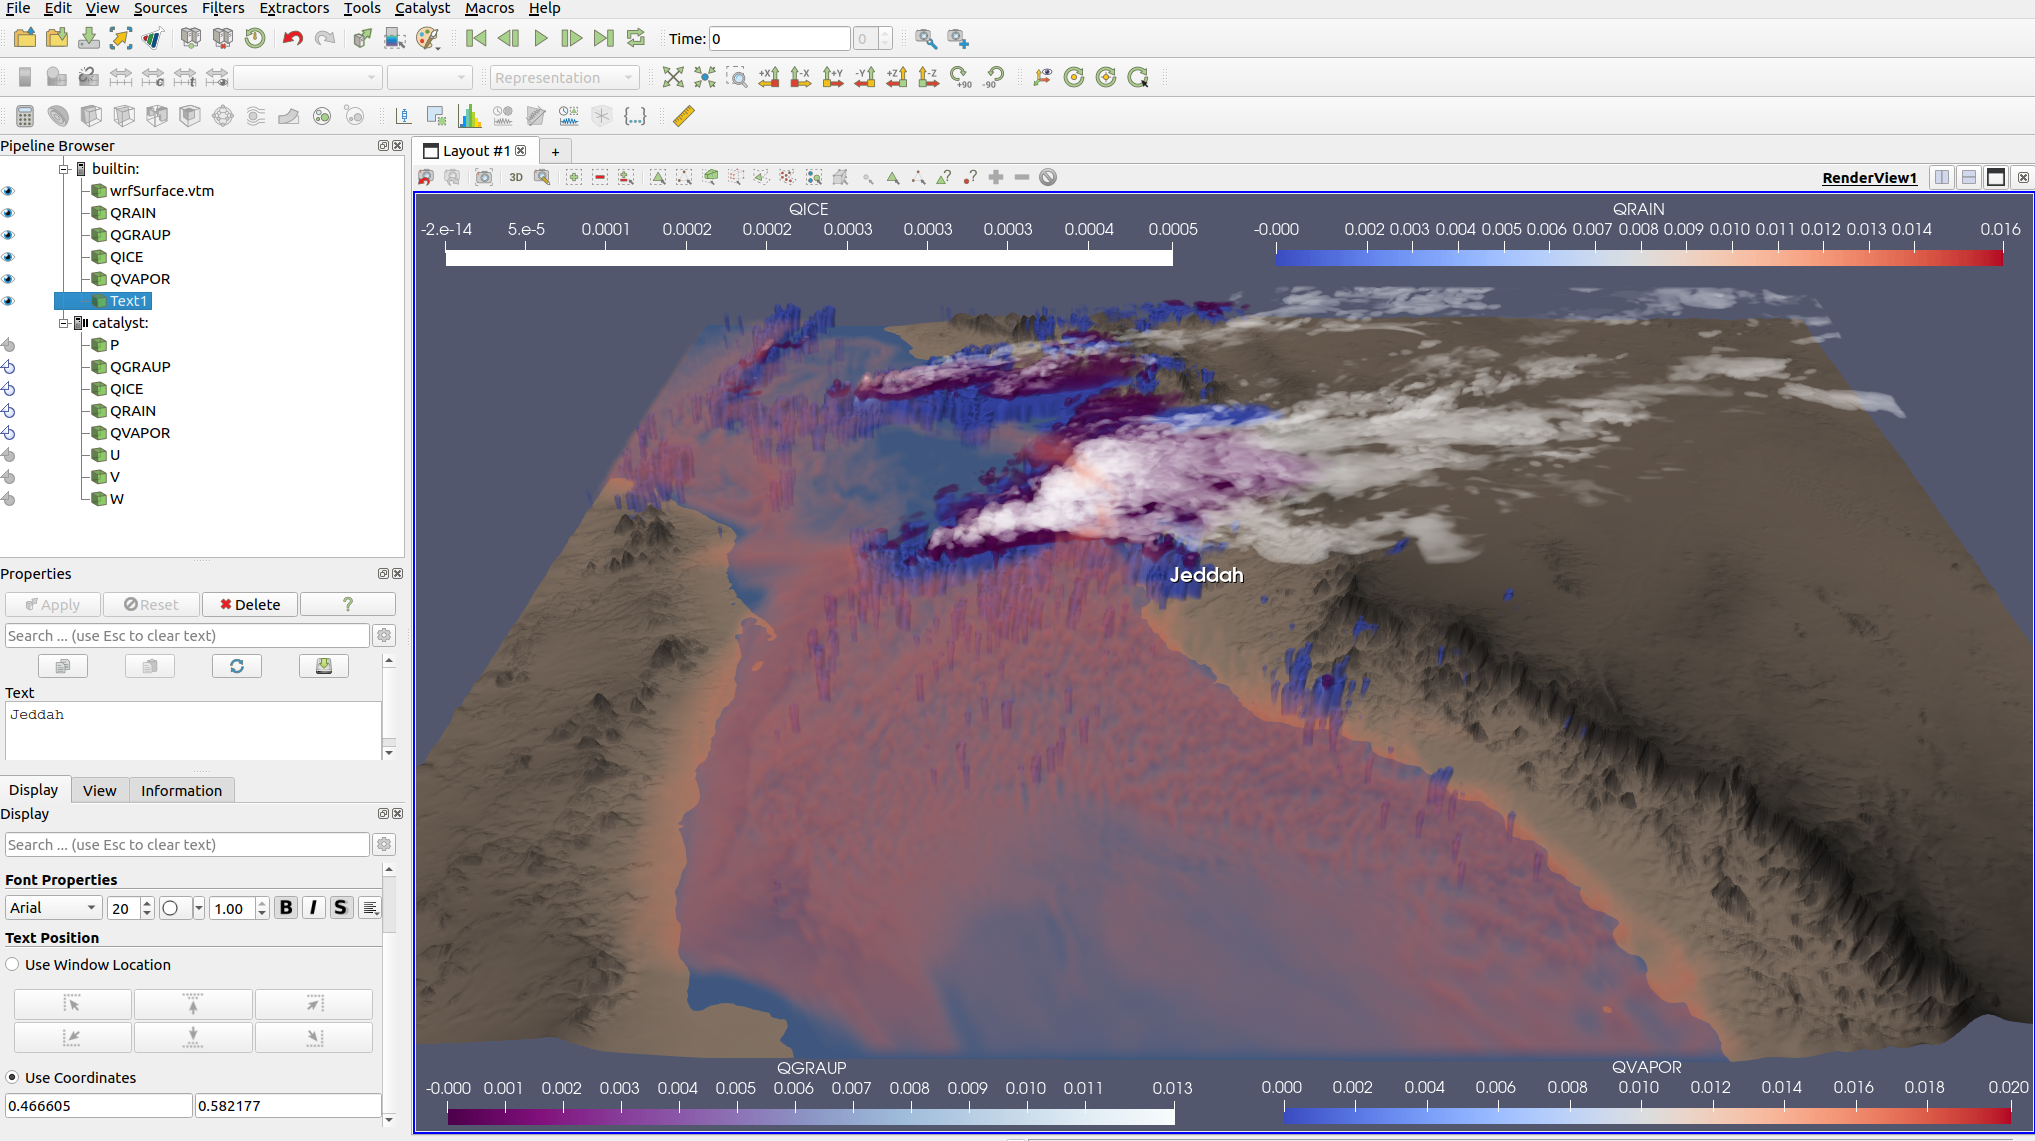
Task: Click the Ruler tool icon
Action: (684, 116)
